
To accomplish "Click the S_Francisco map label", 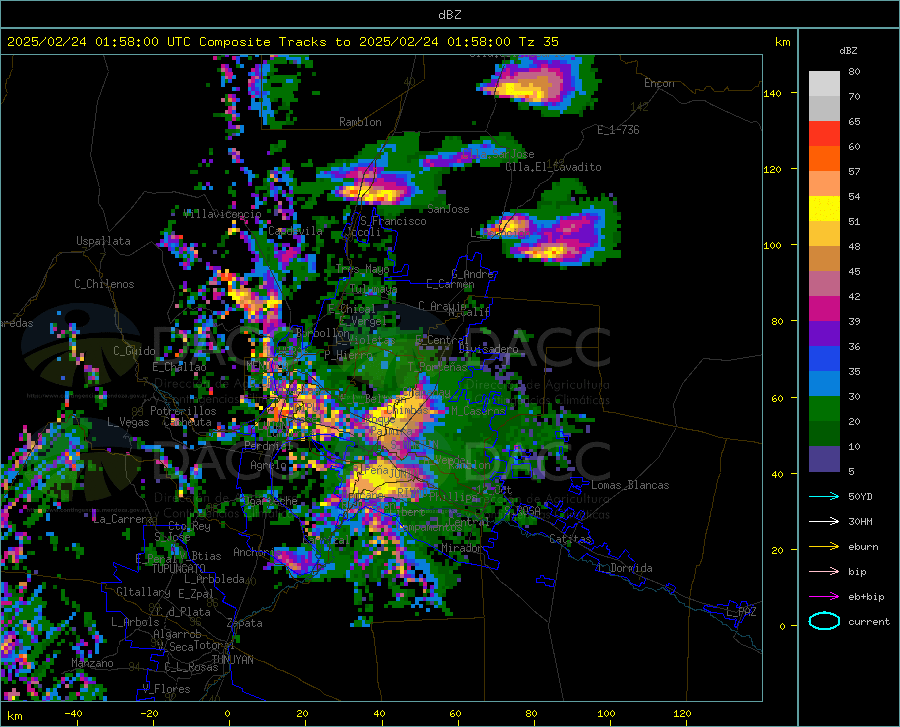I will (x=393, y=221).
